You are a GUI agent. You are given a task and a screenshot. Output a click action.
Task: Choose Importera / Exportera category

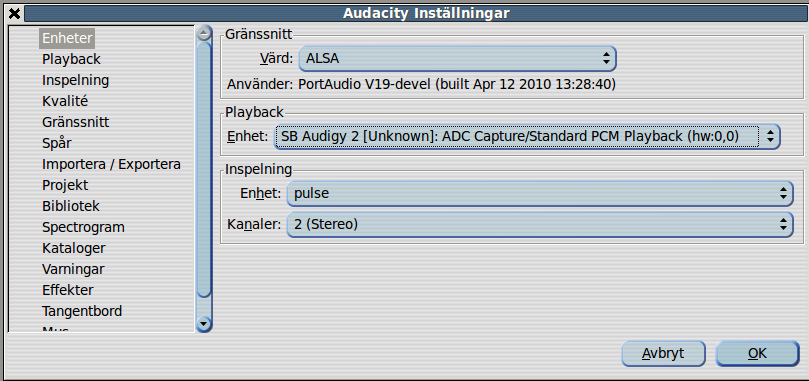pyautogui.click(x=111, y=164)
